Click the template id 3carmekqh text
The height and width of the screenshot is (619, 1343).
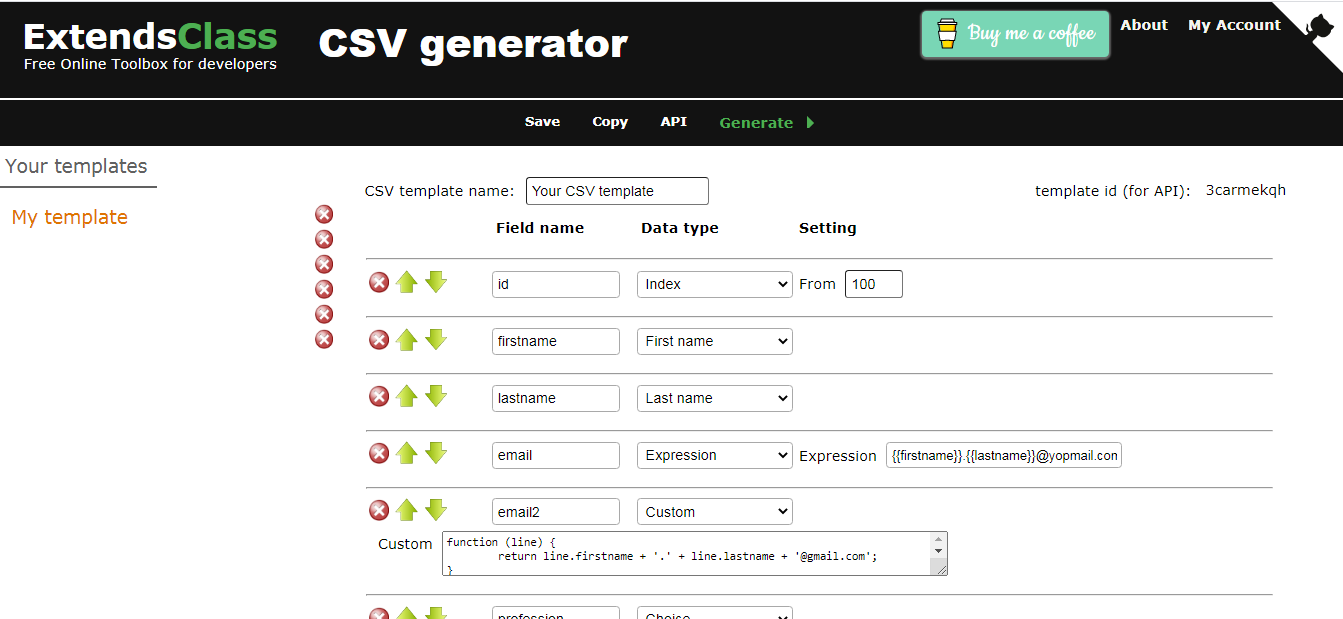1246,190
